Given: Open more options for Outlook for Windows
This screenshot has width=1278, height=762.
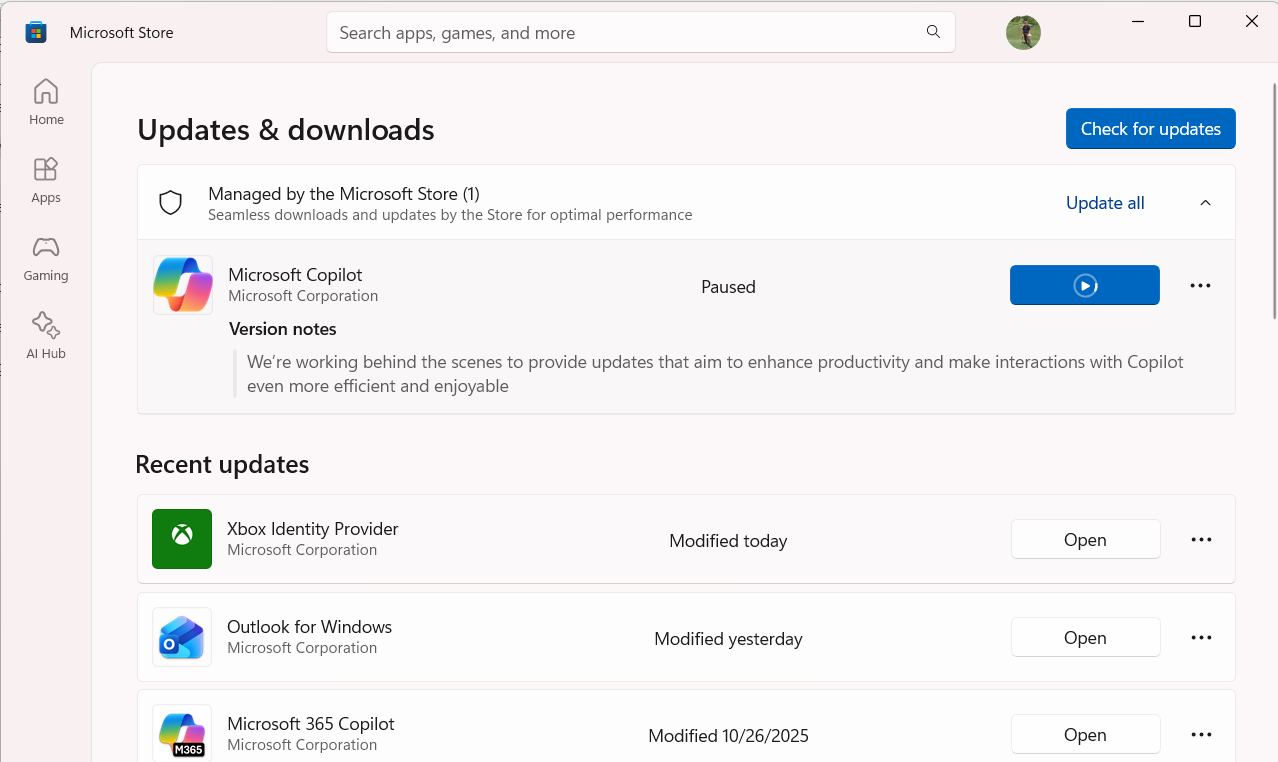Looking at the screenshot, I should (x=1201, y=638).
